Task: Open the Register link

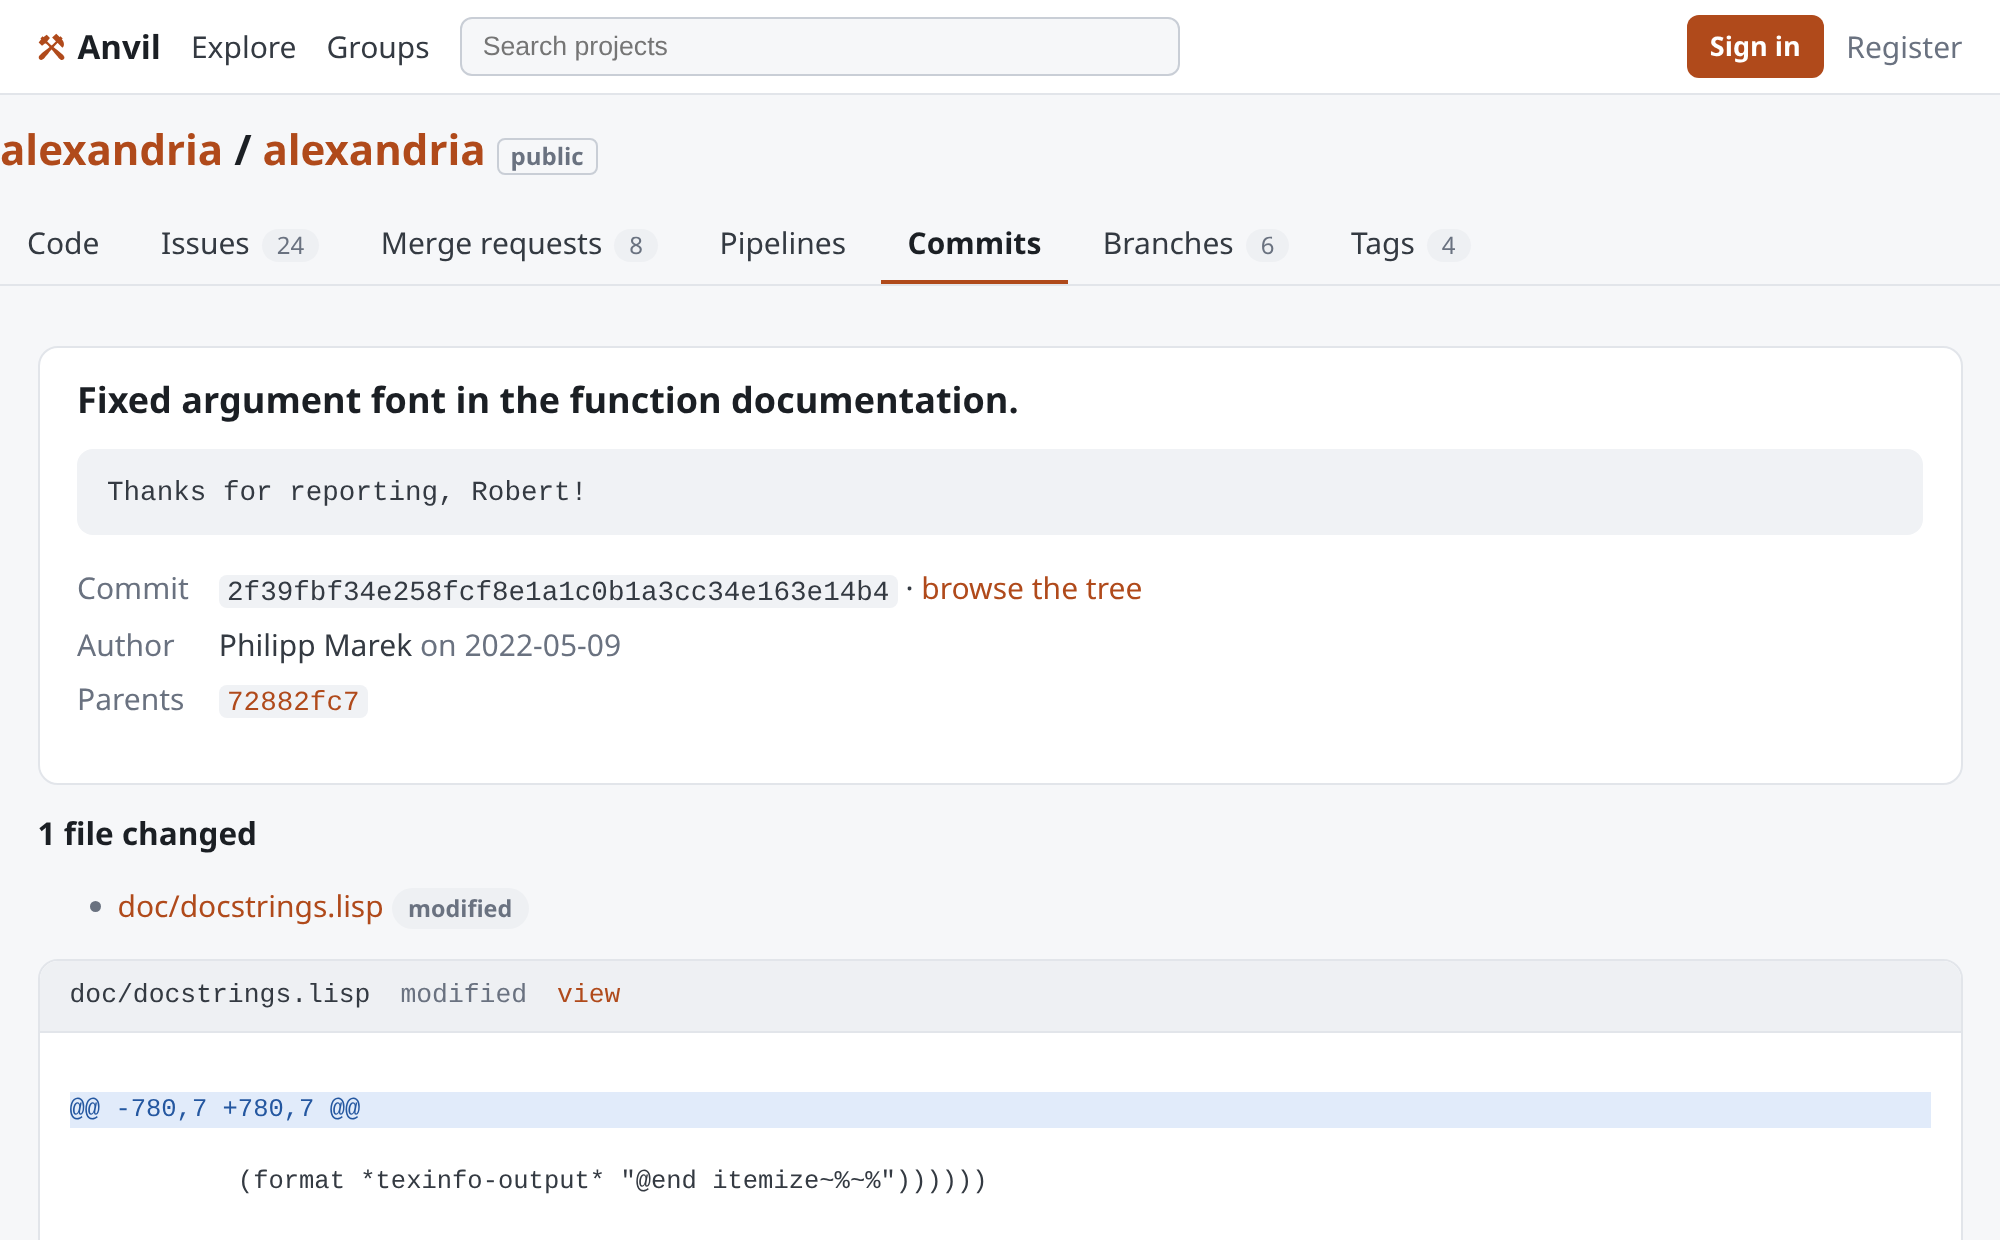Action: 1903,47
